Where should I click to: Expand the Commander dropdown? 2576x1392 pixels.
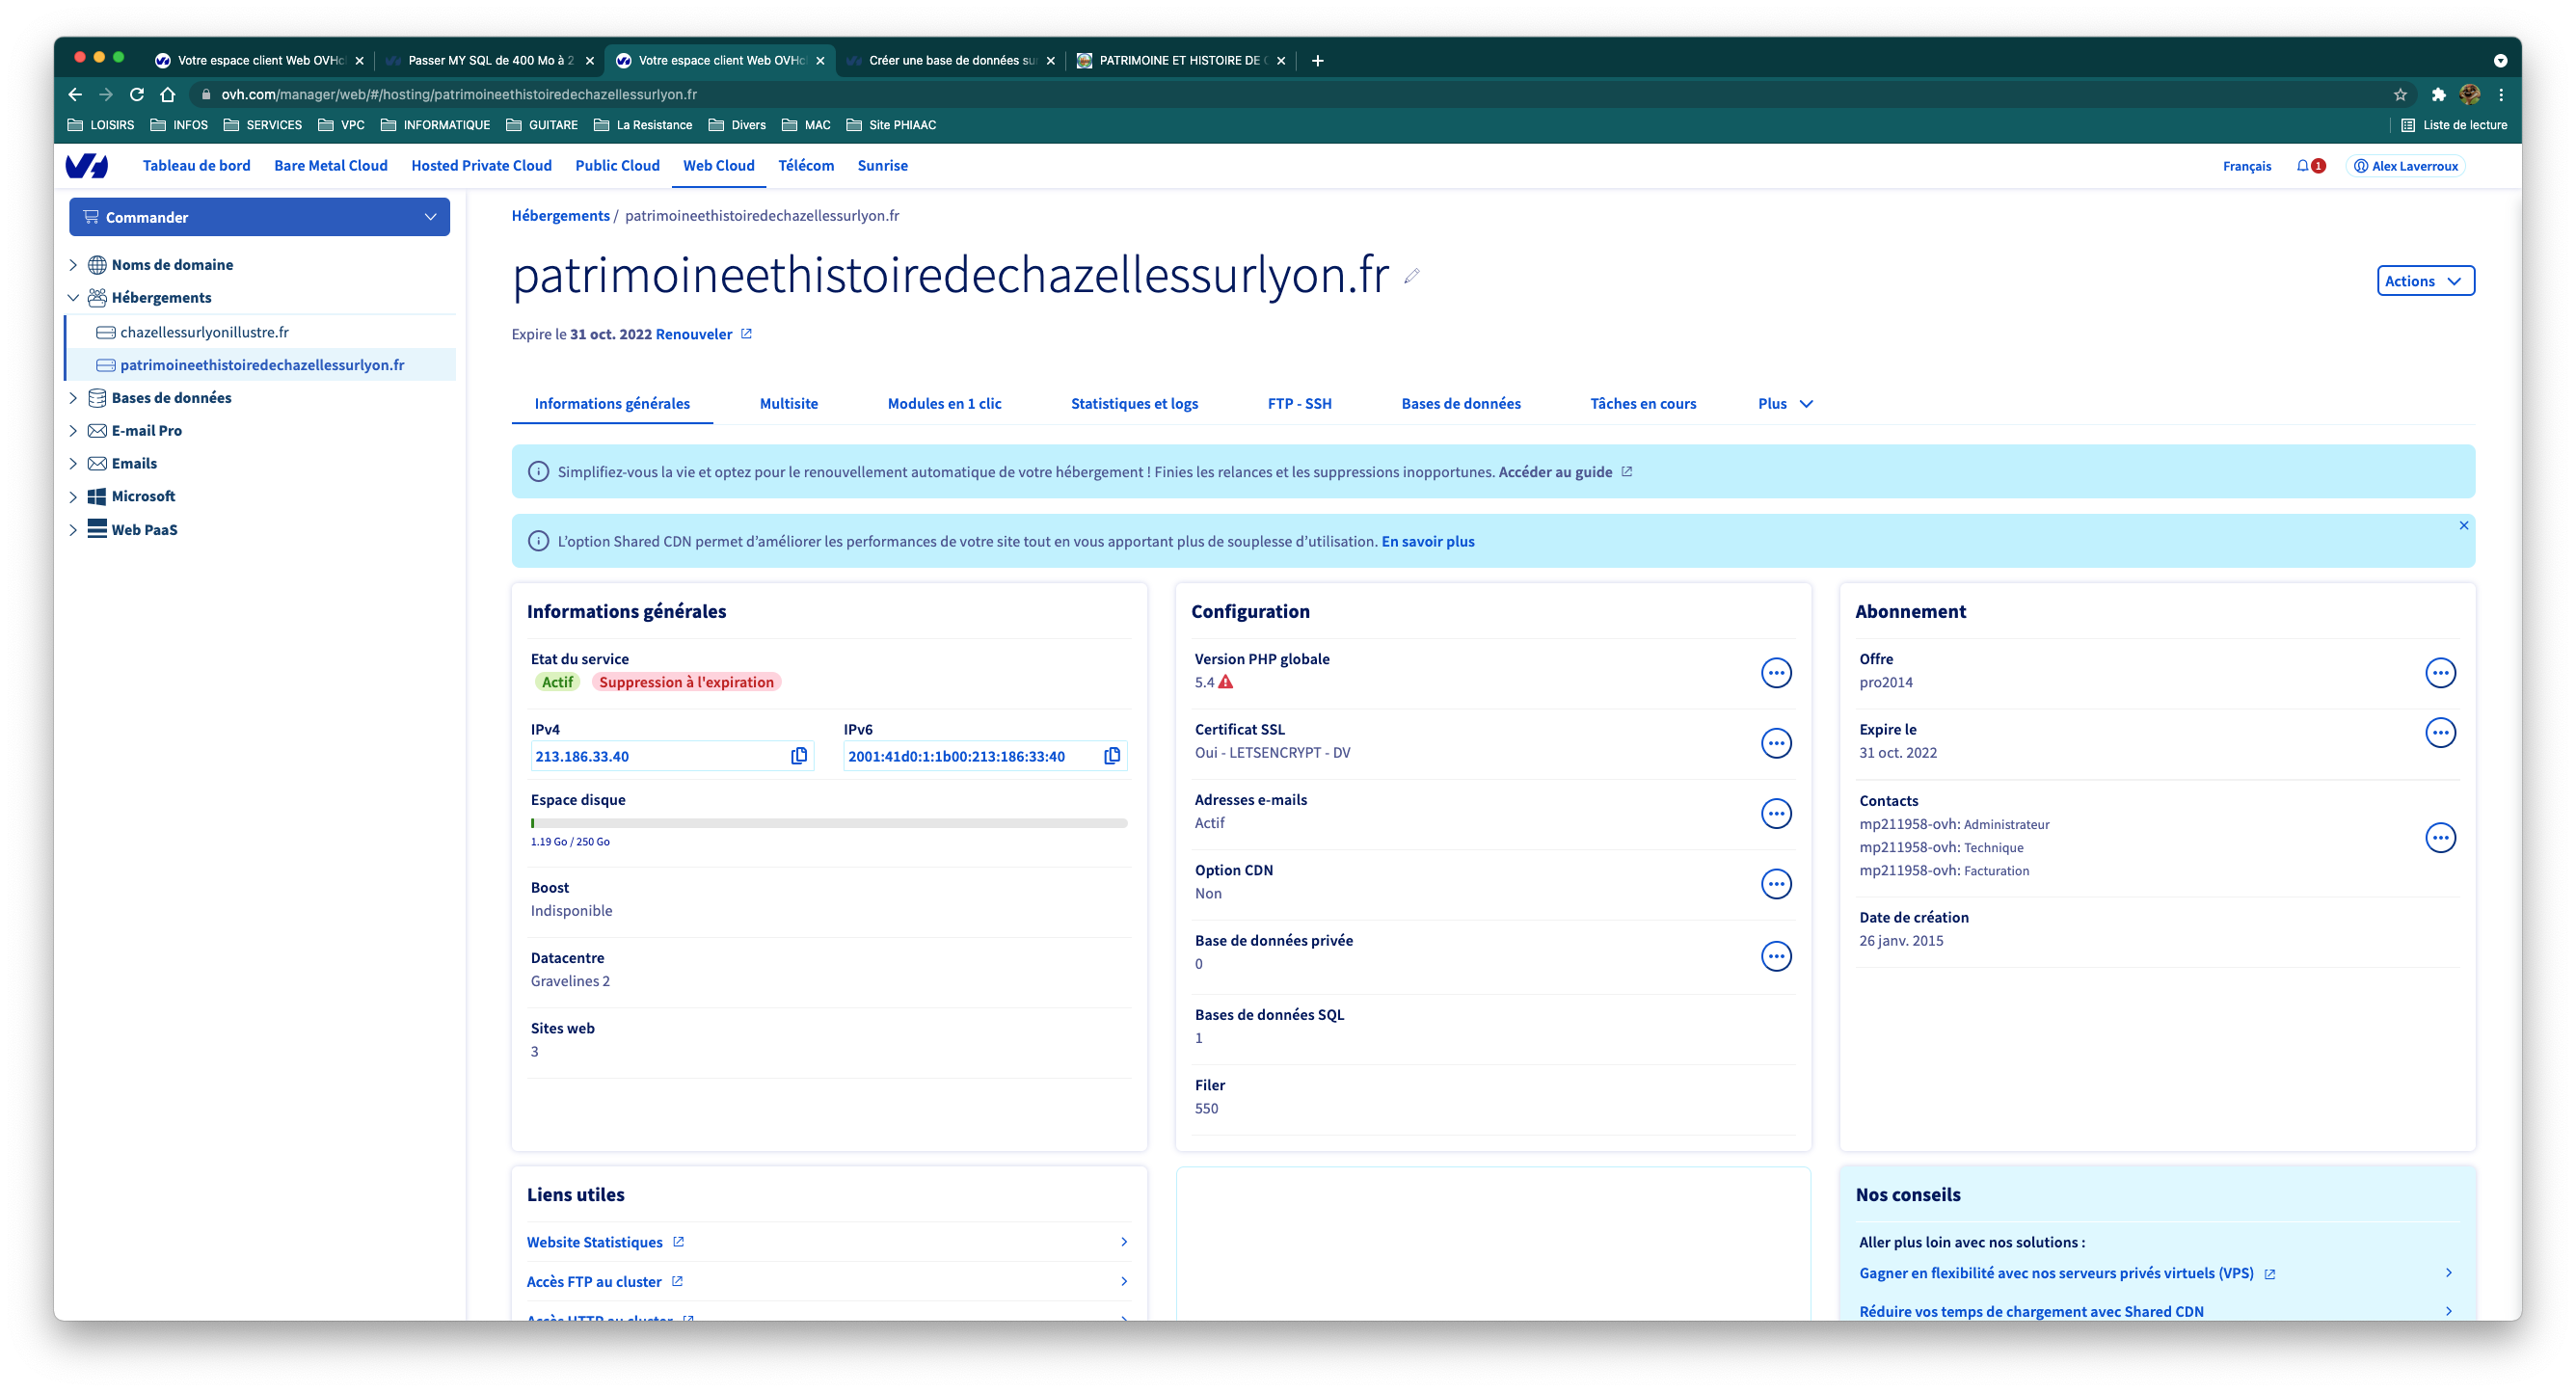pos(259,217)
